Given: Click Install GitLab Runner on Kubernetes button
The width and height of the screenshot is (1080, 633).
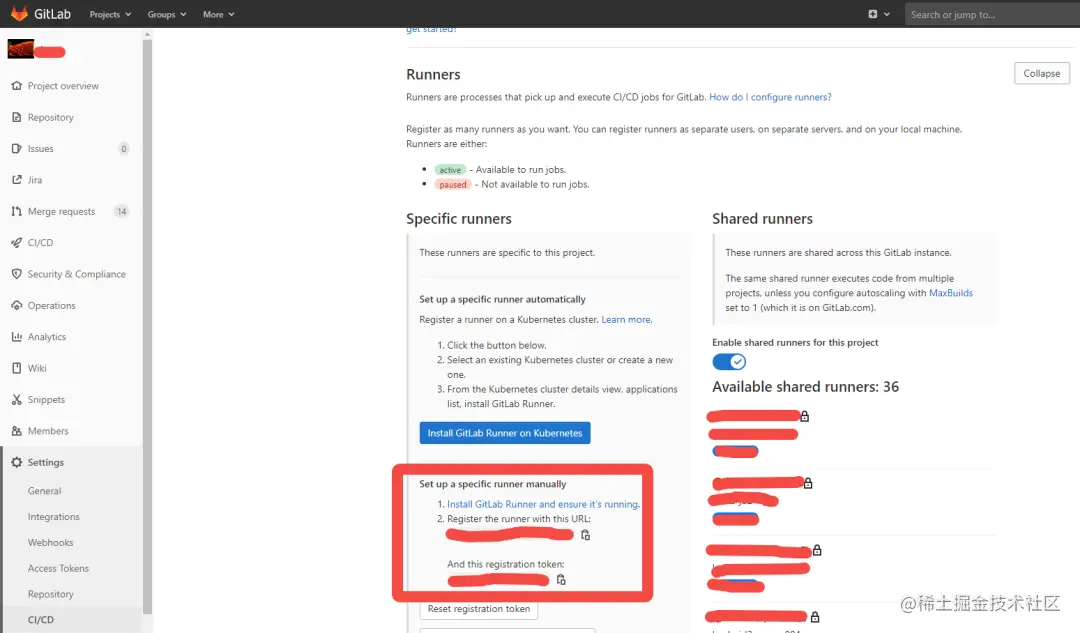Looking at the screenshot, I should click(505, 433).
